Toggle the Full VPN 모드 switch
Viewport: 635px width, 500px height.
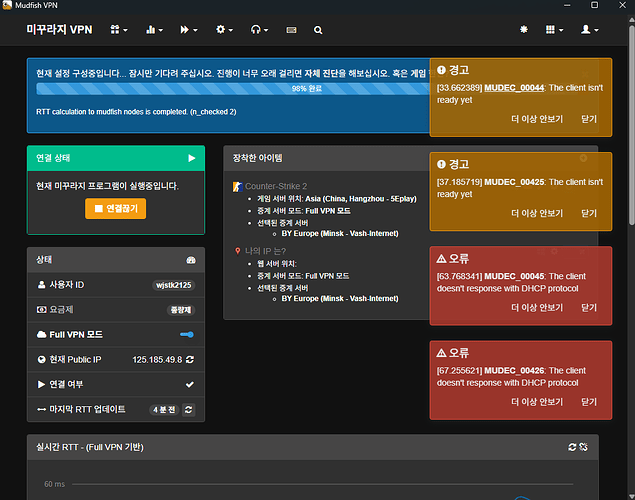click(186, 334)
